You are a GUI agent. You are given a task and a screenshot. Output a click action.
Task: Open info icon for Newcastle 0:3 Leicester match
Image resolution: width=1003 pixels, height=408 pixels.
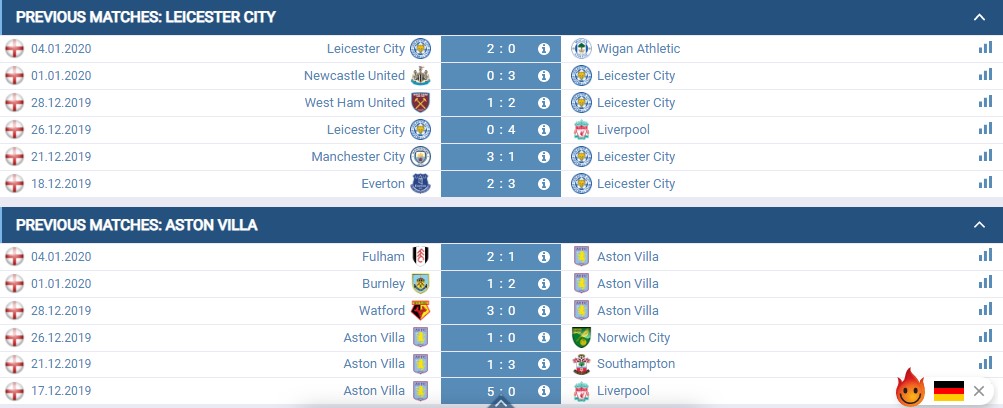tap(544, 75)
